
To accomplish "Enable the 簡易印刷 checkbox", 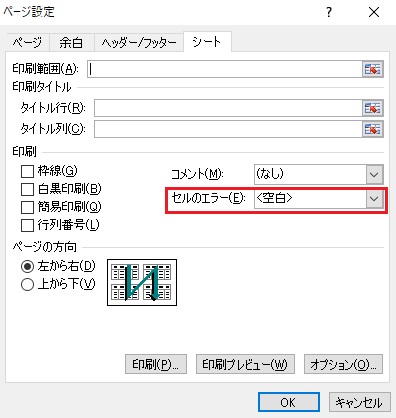I will [27, 207].
